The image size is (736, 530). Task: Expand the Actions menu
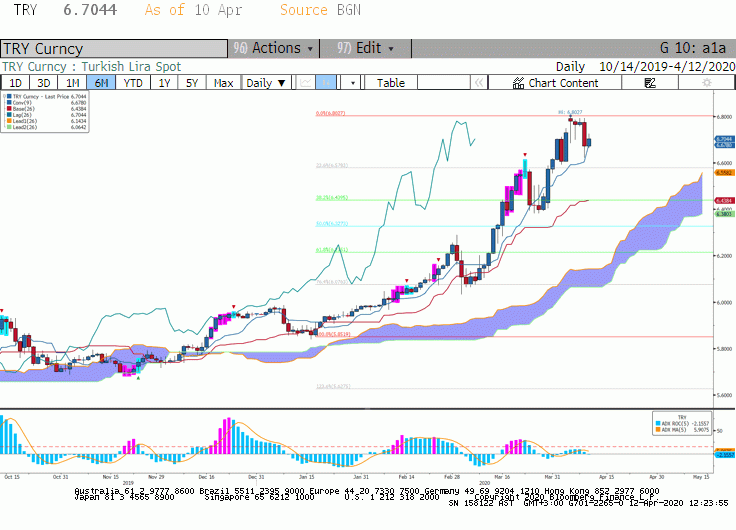pyautogui.click(x=274, y=48)
